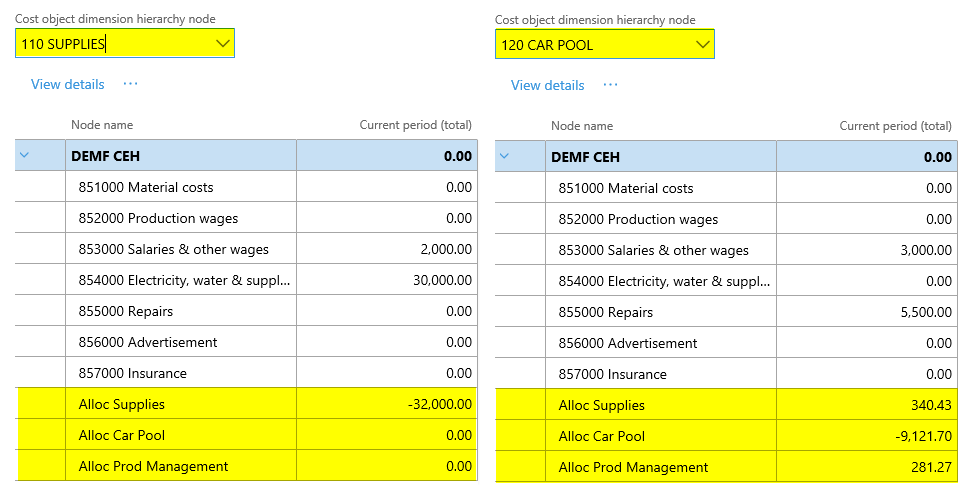Select Alloc Prod Management row in right grid
Viewport: 967px width, 490px height.
[633, 467]
